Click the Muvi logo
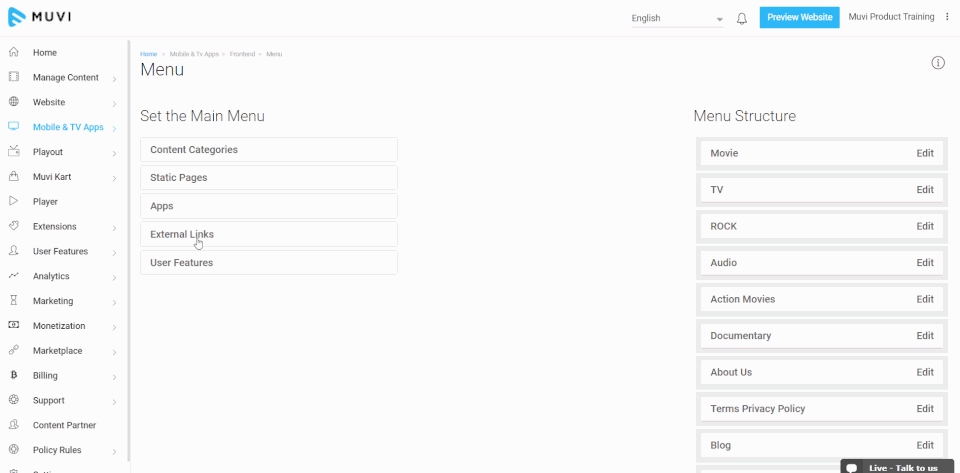Viewport: 960px width, 473px height. [x=40, y=17]
